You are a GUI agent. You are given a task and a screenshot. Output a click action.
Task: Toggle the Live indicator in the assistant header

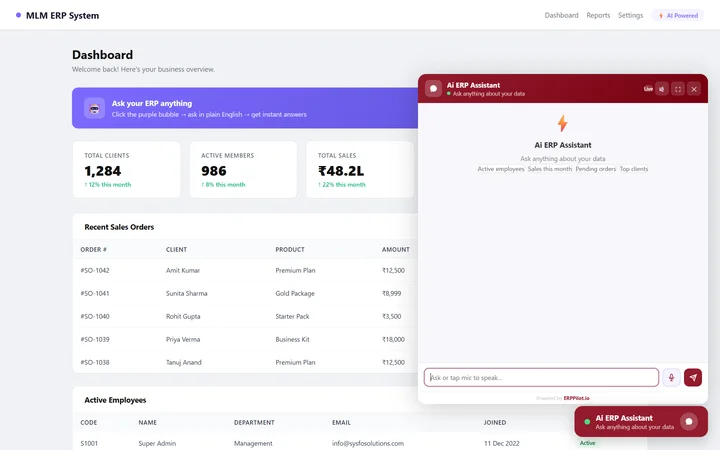coord(648,89)
